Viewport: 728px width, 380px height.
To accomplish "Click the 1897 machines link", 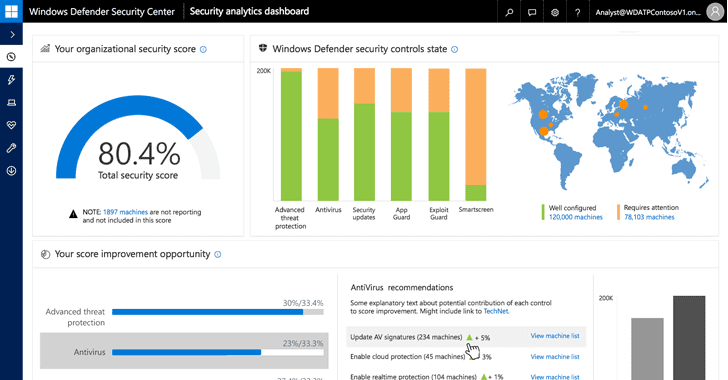I will (125, 212).
